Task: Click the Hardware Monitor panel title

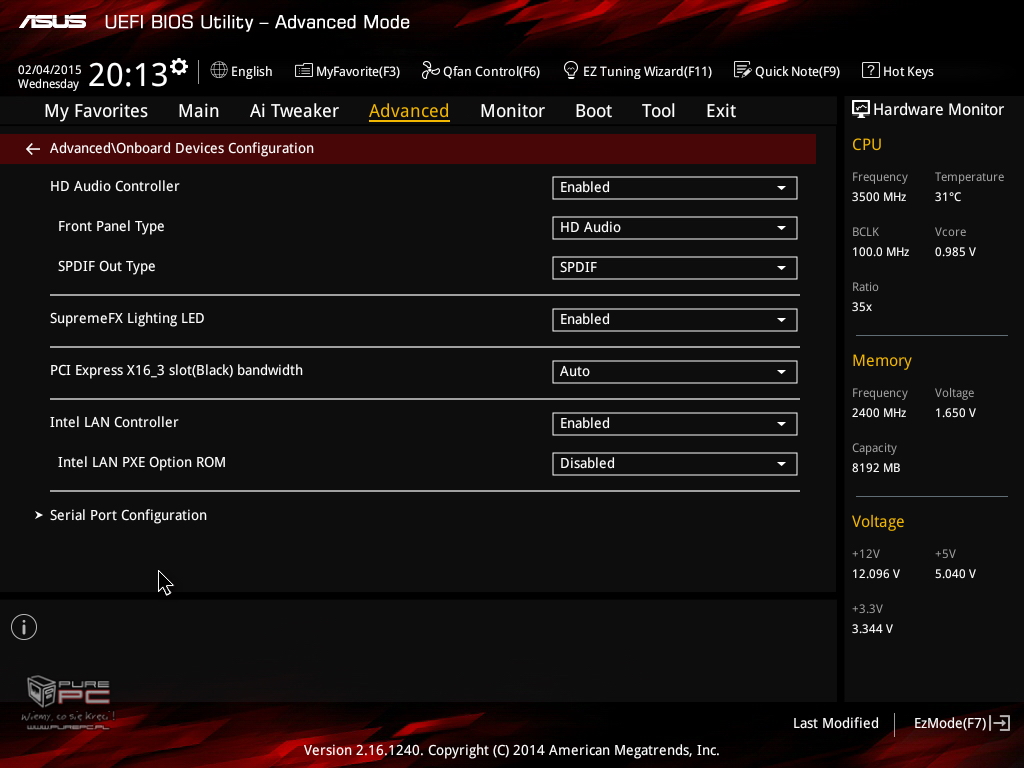Action: click(938, 110)
